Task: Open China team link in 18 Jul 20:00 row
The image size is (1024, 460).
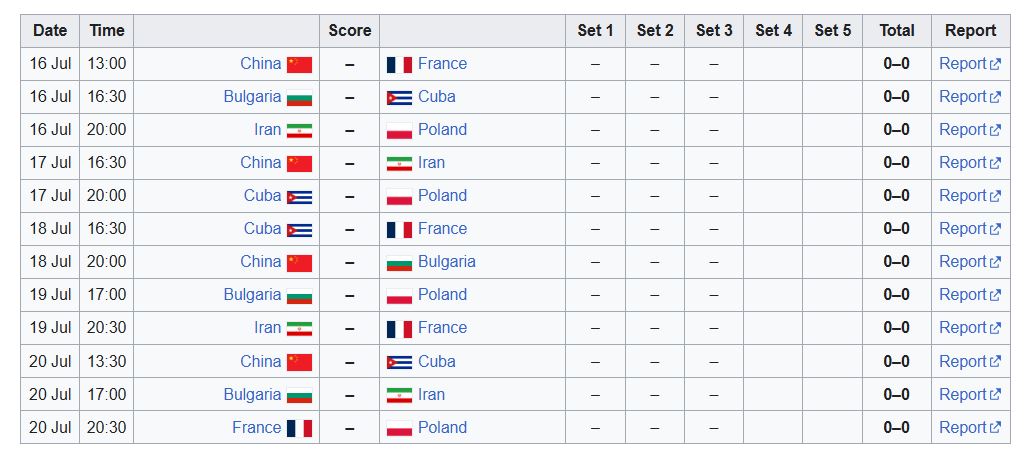Action: click(x=260, y=262)
